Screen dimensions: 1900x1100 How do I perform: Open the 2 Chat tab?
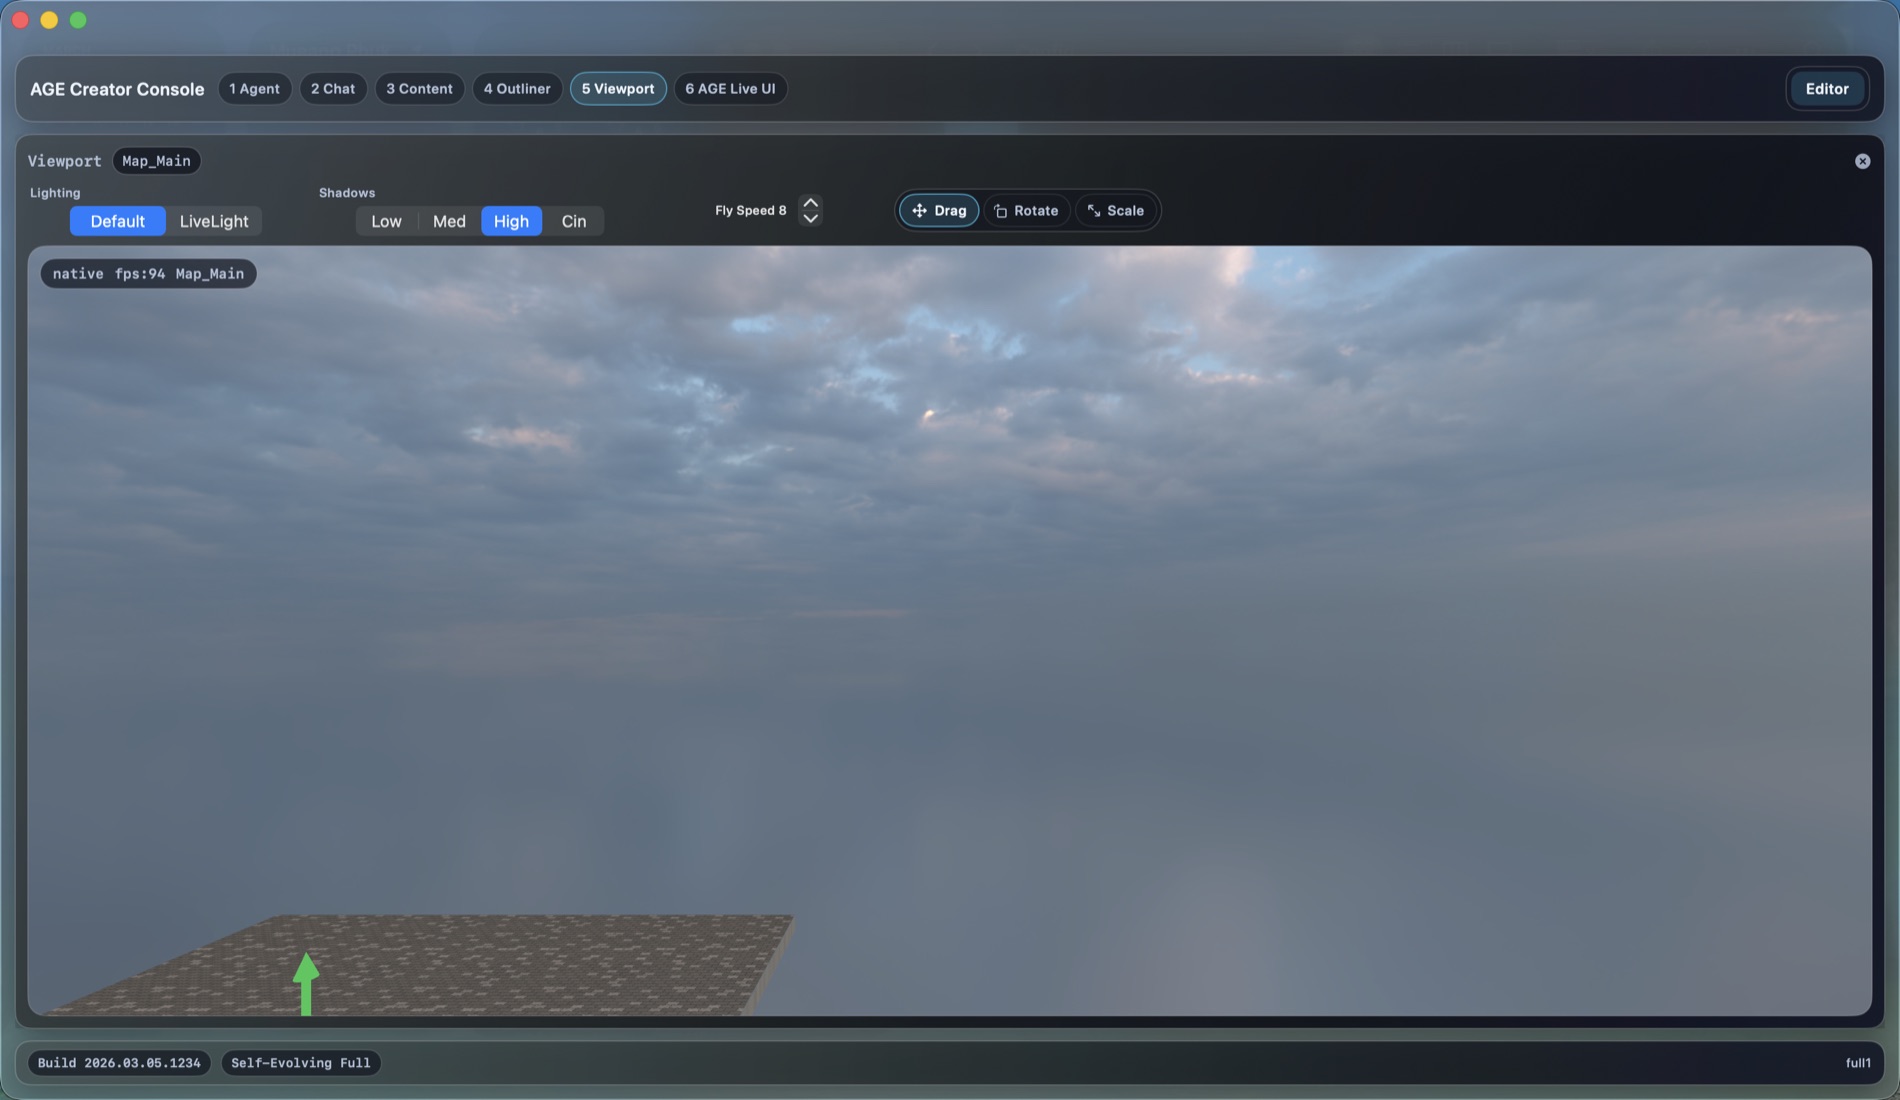click(x=333, y=88)
